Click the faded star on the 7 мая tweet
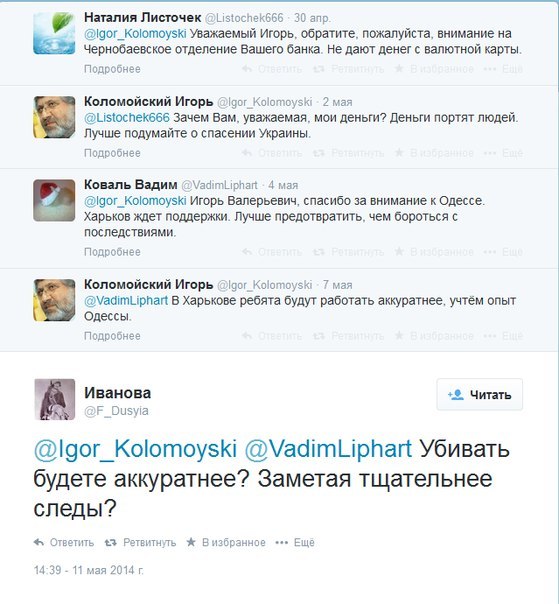559x604 pixels. click(x=399, y=336)
